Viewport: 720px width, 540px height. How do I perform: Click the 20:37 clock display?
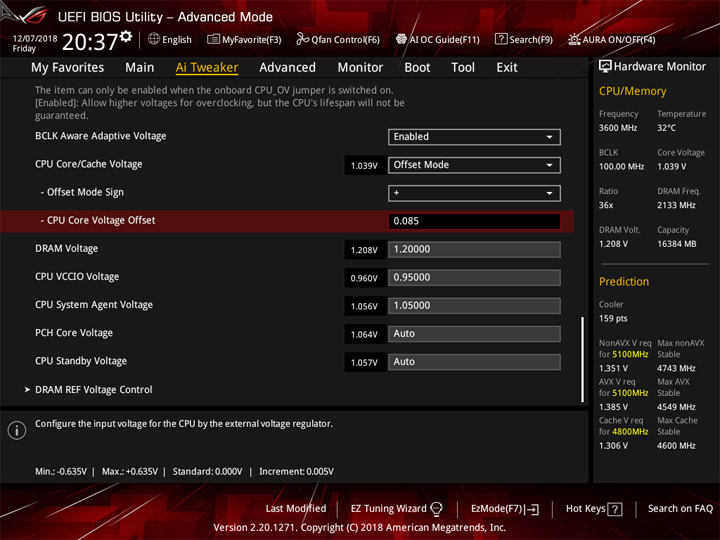(90, 42)
